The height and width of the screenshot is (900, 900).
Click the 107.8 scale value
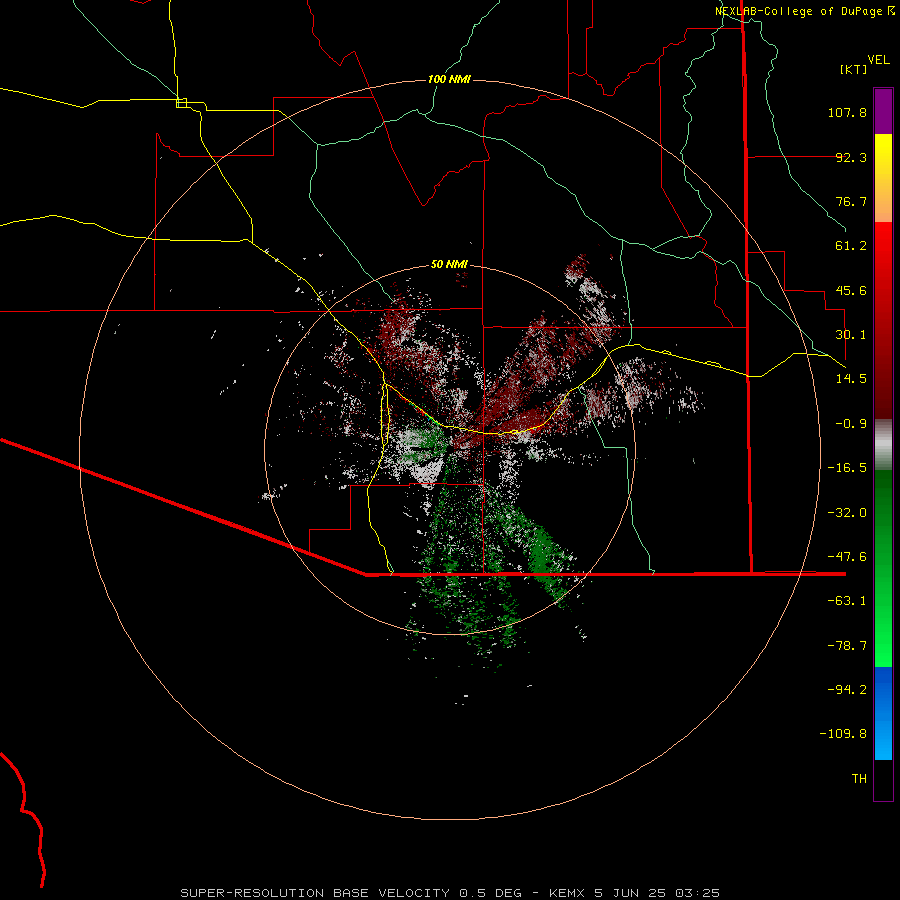[847, 112]
